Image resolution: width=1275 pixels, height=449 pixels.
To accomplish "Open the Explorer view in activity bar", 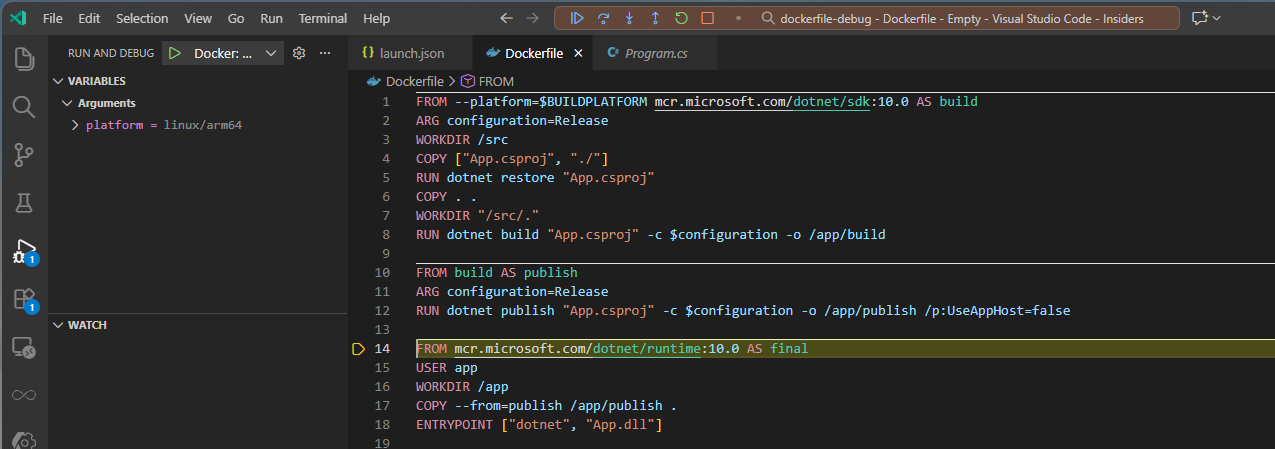I will (x=24, y=59).
